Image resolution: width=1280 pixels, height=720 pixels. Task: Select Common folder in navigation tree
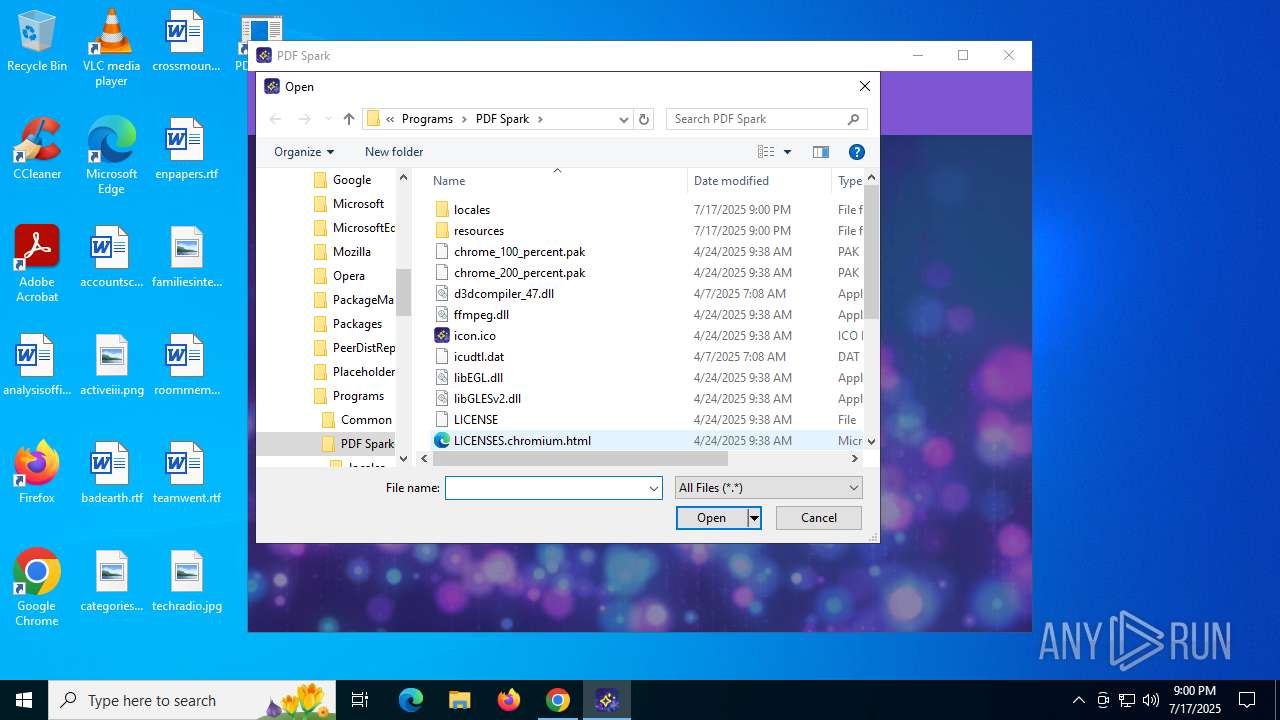click(366, 420)
